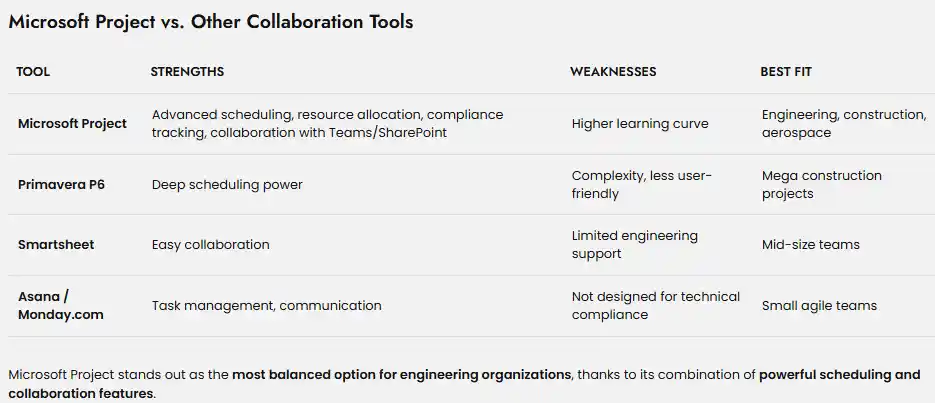
Task: Select the Smartsheet row name
Action: [56, 244]
